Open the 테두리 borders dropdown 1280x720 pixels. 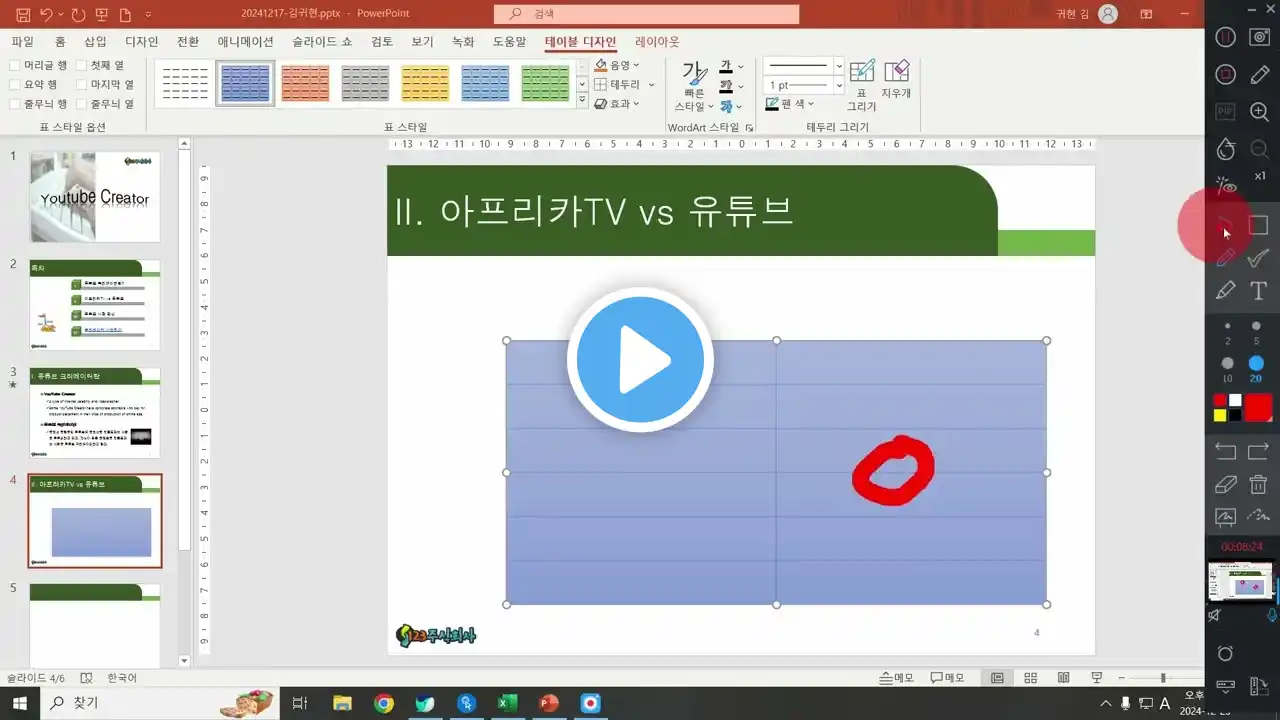(x=624, y=84)
